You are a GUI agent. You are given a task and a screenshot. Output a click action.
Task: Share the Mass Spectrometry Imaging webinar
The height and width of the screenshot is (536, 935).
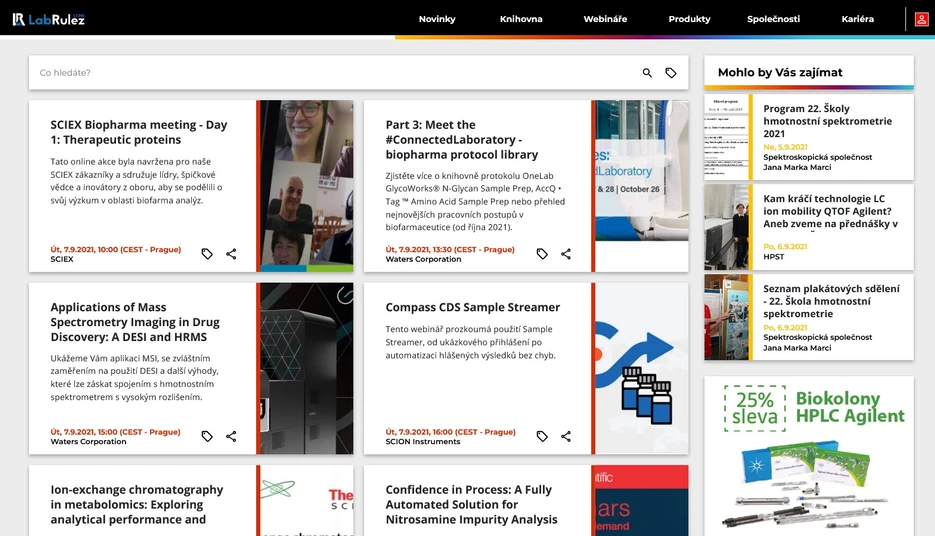(x=231, y=436)
